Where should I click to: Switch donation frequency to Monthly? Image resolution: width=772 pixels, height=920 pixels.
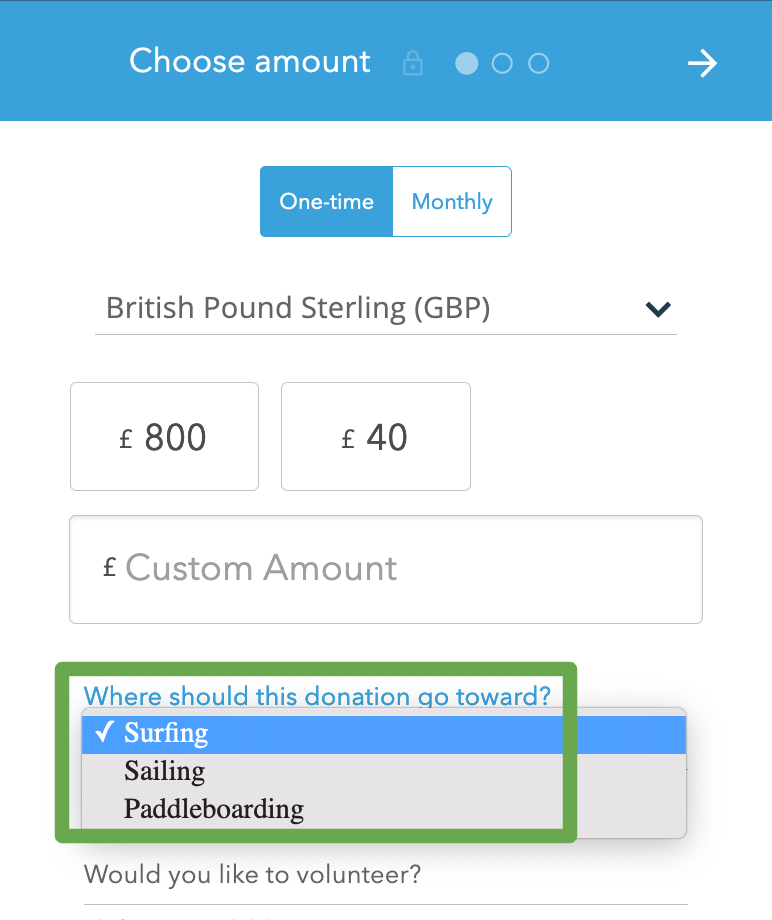coord(452,201)
